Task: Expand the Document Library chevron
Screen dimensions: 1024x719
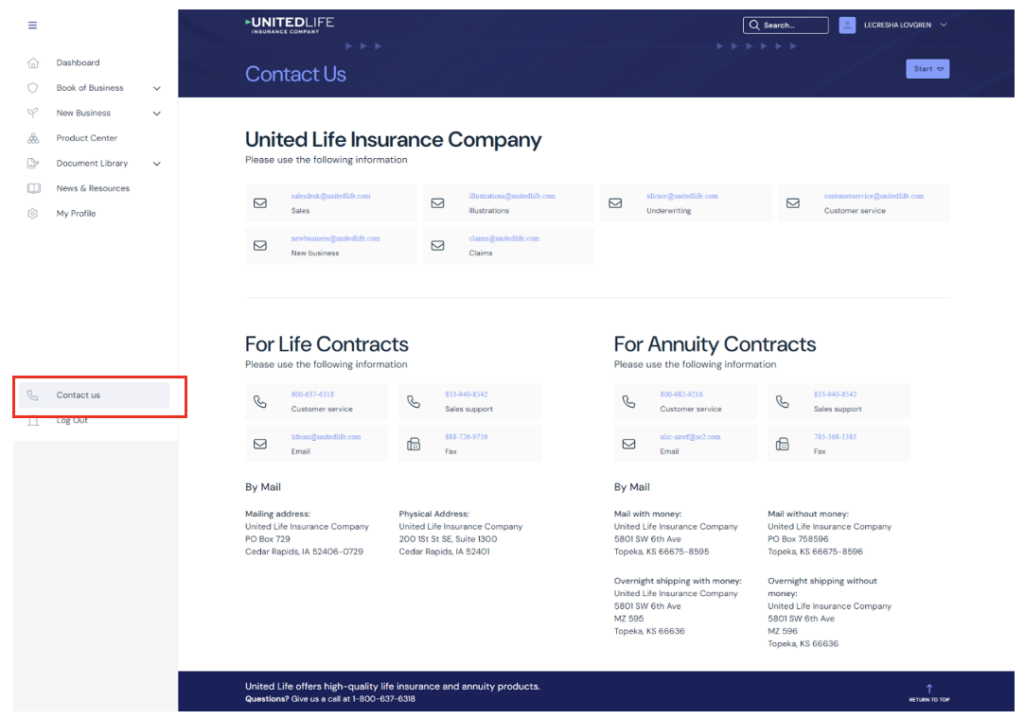Action: pyautogui.click(x=157, y=163)
